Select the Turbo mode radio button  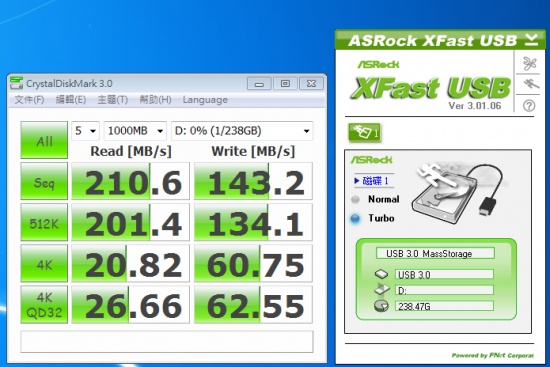tap(355, 218)
